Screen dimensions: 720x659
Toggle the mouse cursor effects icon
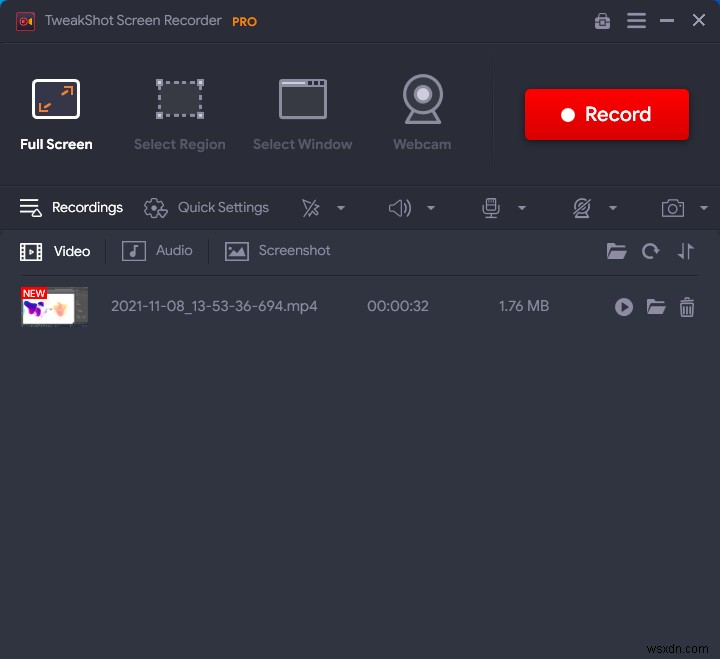pyautogui.click(x=311, y=208)
